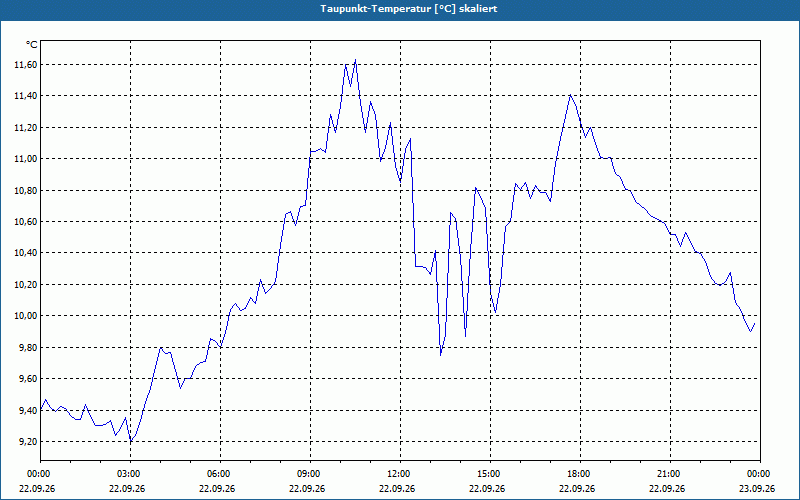Click the 11,00 y-axis label
800x500 pixels.
click(26, 159)
